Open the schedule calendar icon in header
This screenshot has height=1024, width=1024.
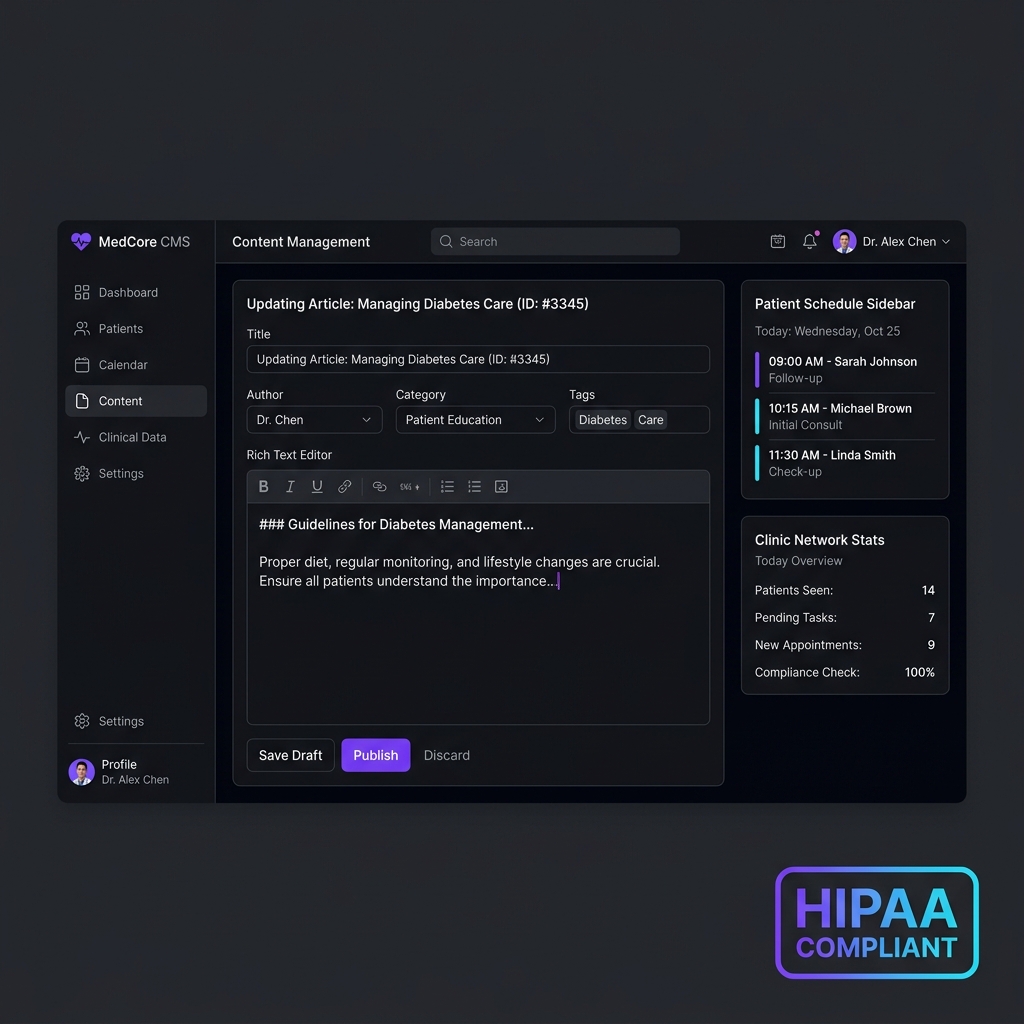coord(778,242)
